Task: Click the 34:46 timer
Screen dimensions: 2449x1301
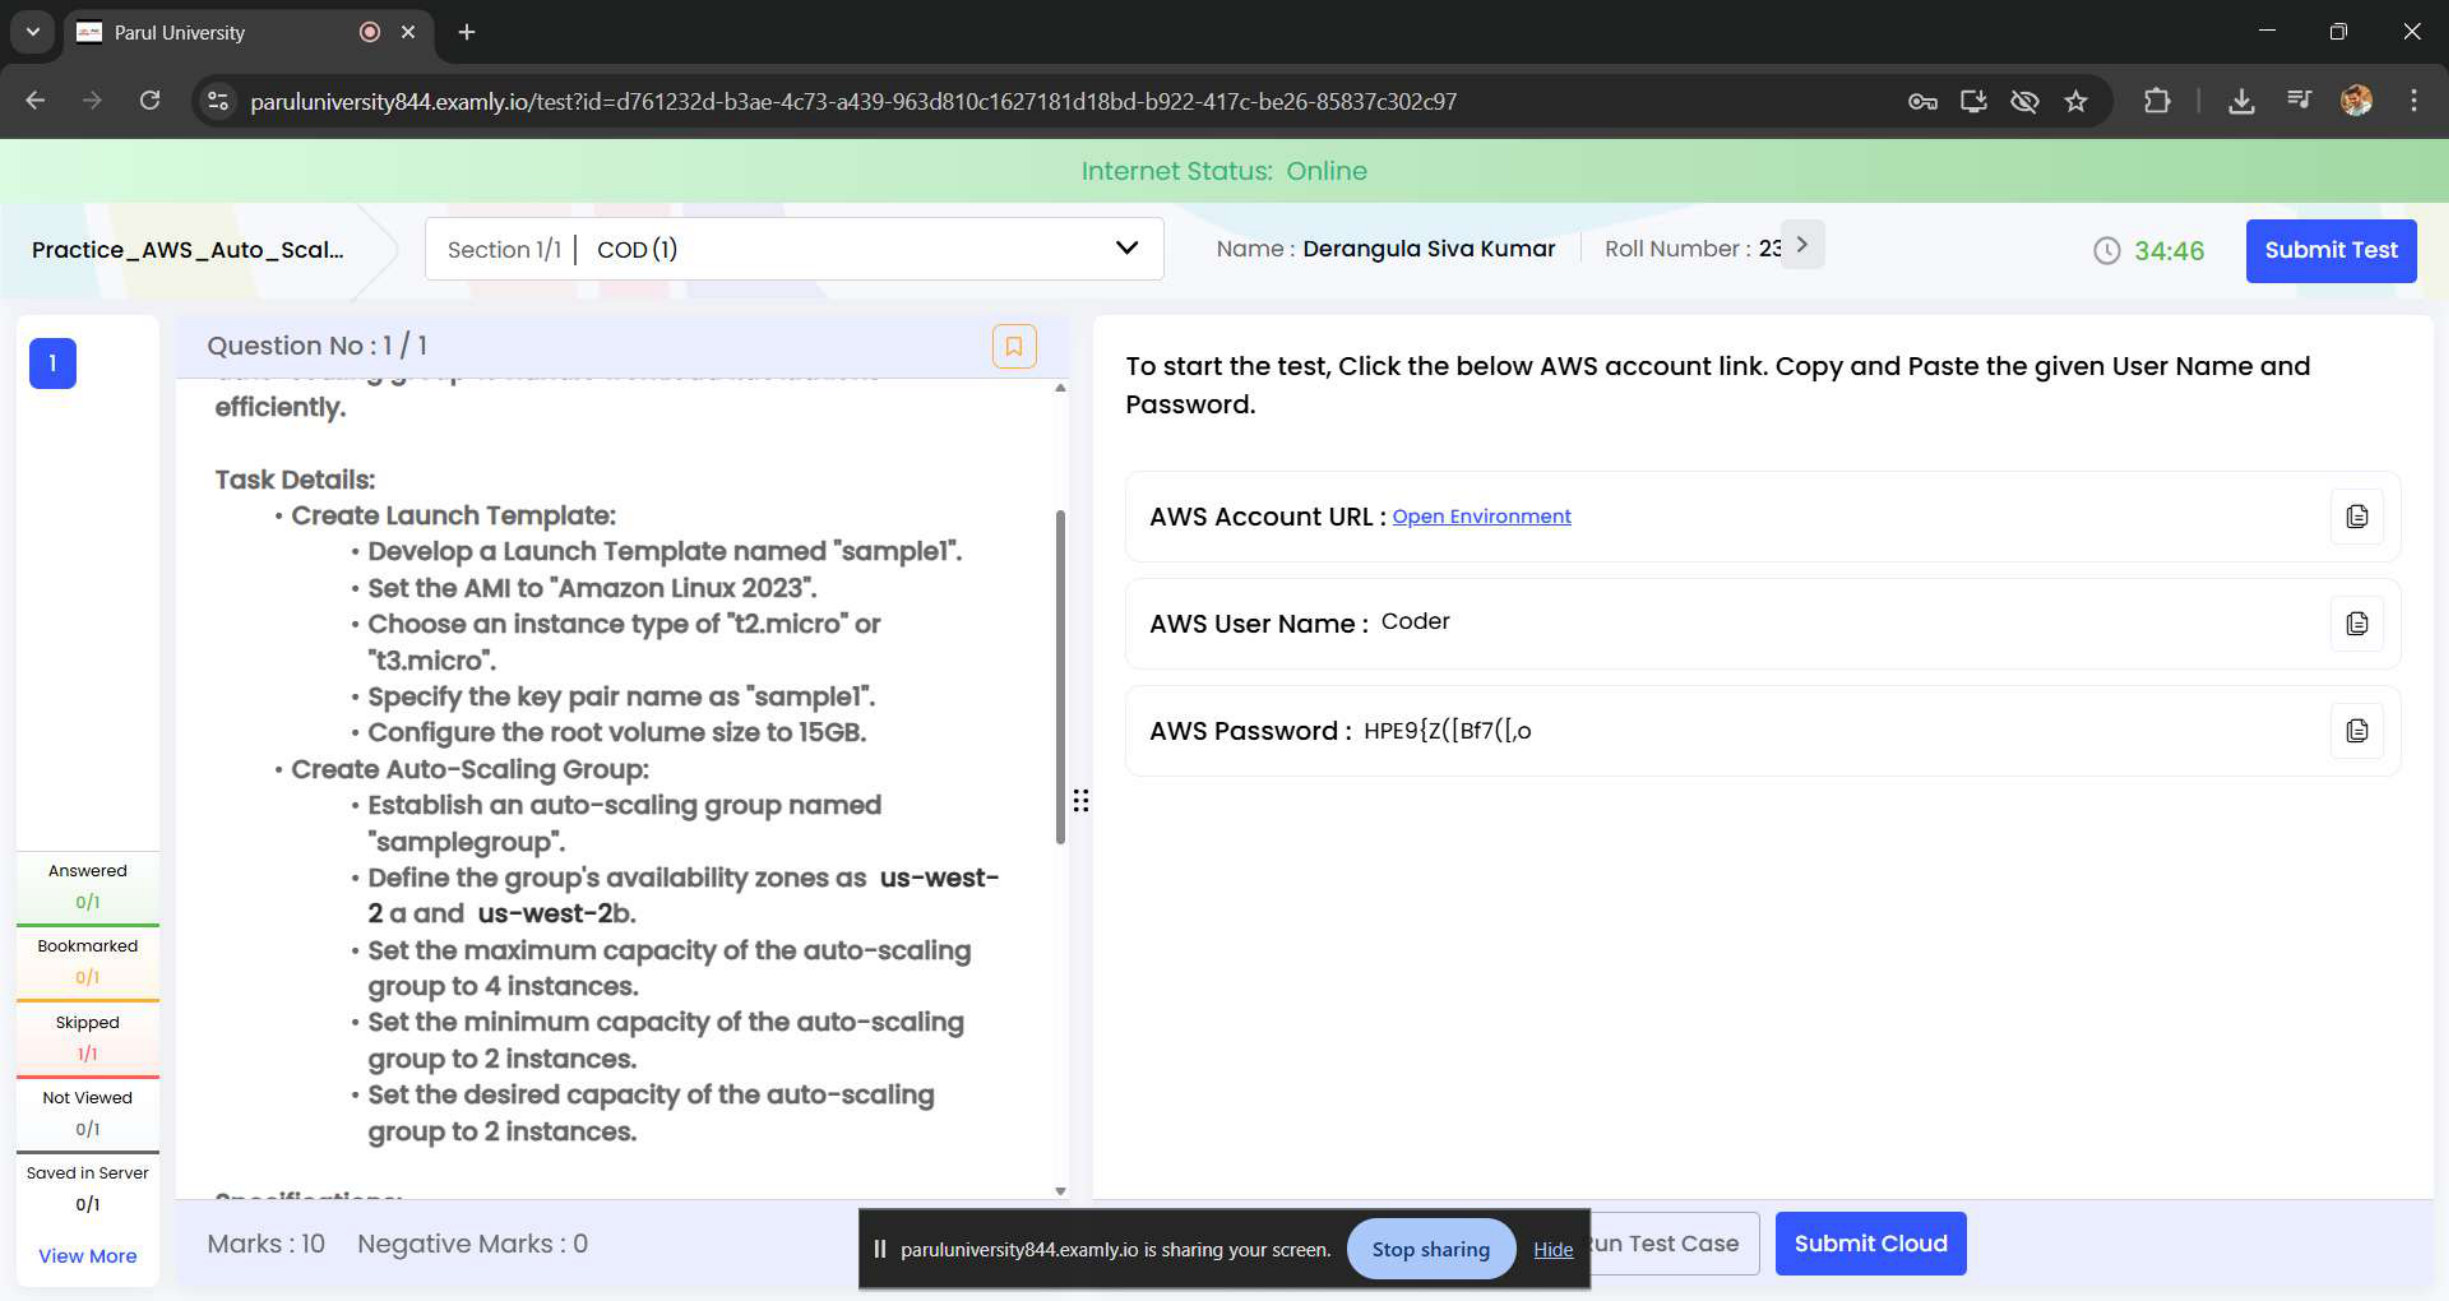Action: point(2168,250)
